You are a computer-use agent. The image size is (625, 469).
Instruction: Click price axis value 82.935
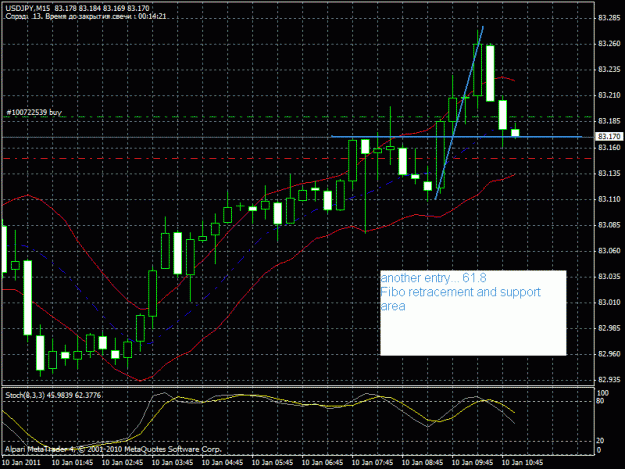(x=609, y=379)
